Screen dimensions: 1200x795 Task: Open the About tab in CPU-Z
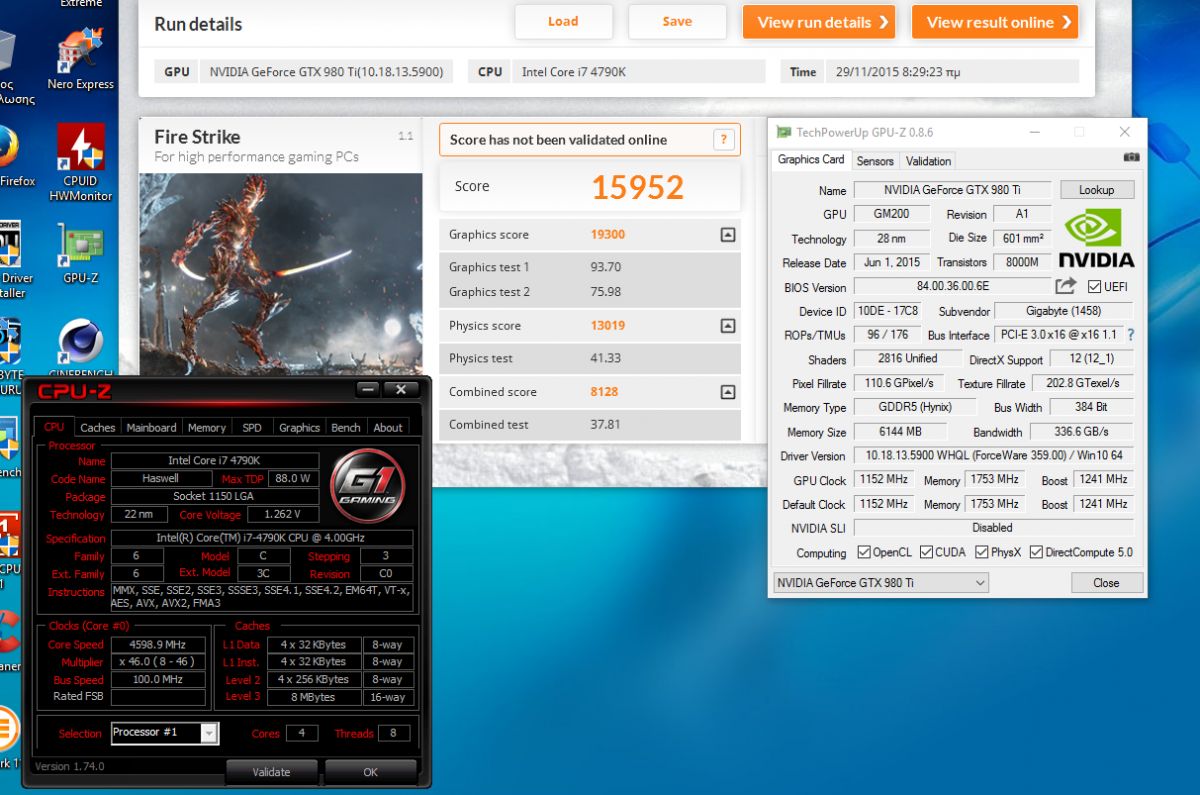click(x=388, y=427)
